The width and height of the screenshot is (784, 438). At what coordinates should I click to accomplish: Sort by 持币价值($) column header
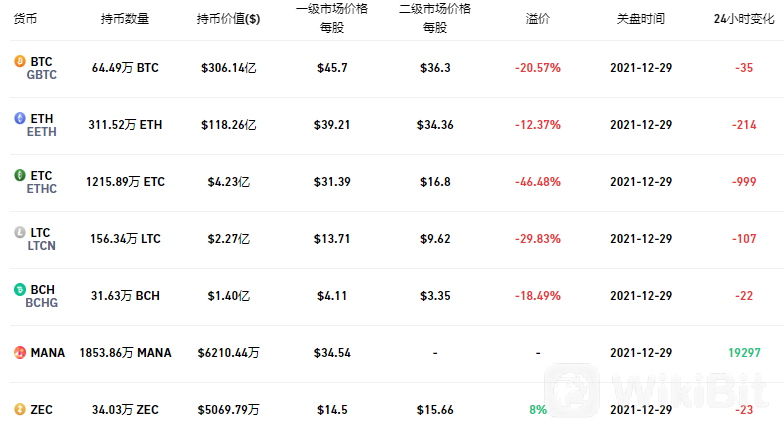point(228,19)
